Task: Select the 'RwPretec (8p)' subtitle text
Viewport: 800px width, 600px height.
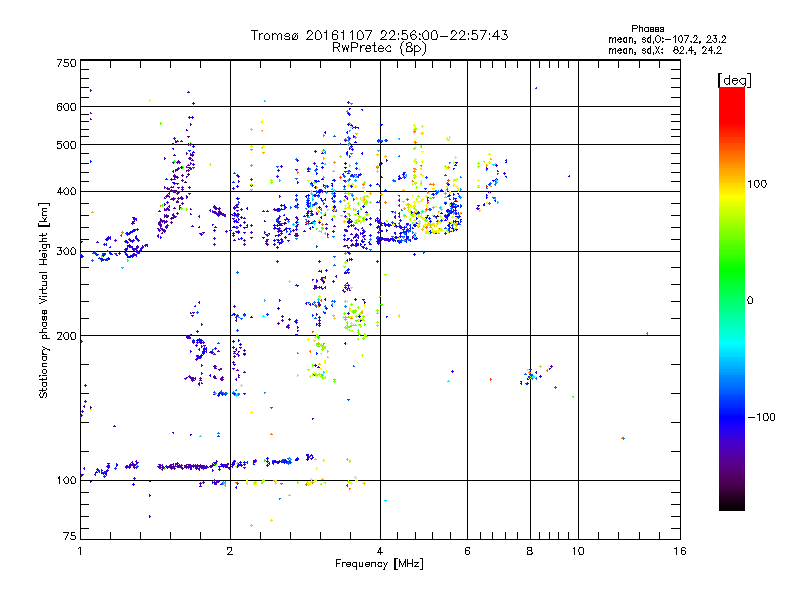Action: point(379,48)
